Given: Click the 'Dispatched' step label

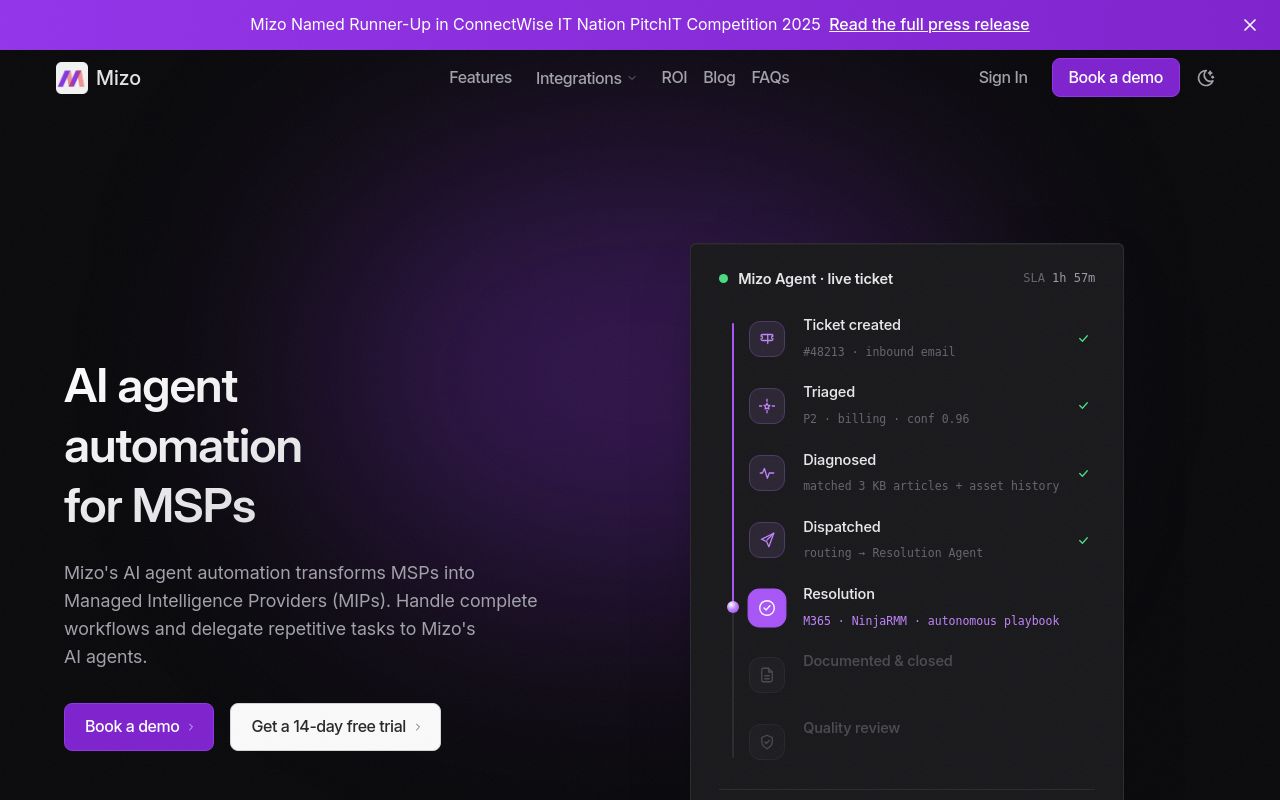Looking at the screenshot, I should [842, 527].
